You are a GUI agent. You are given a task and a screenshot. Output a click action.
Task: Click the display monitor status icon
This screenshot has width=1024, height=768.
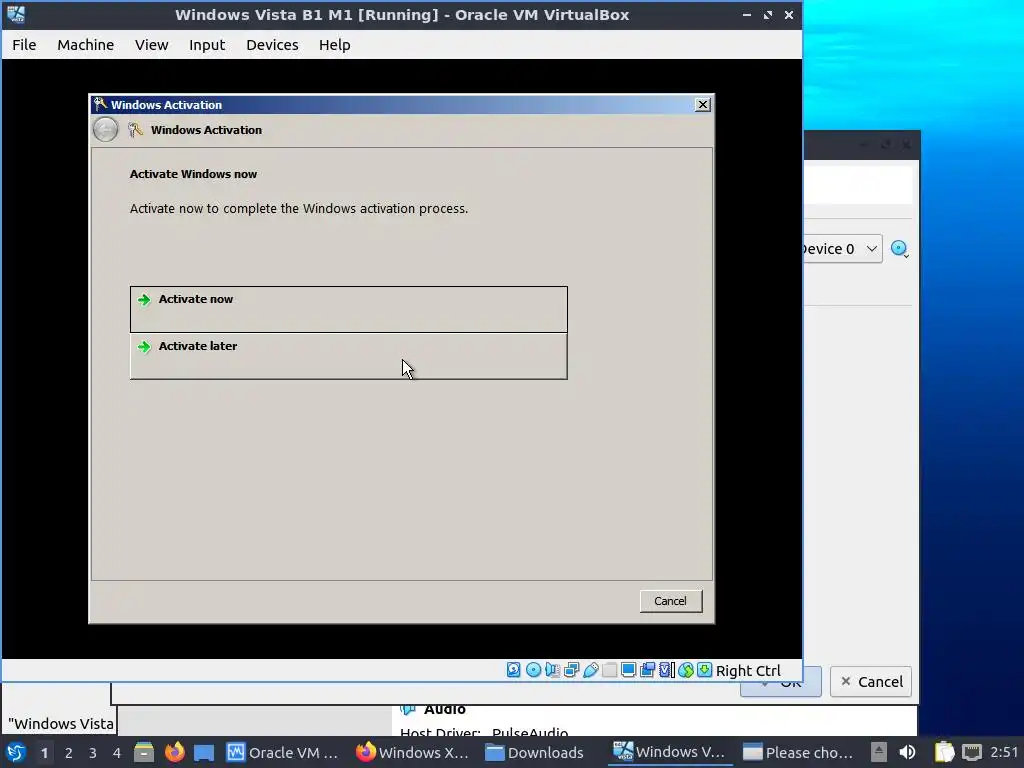point(628,670)
